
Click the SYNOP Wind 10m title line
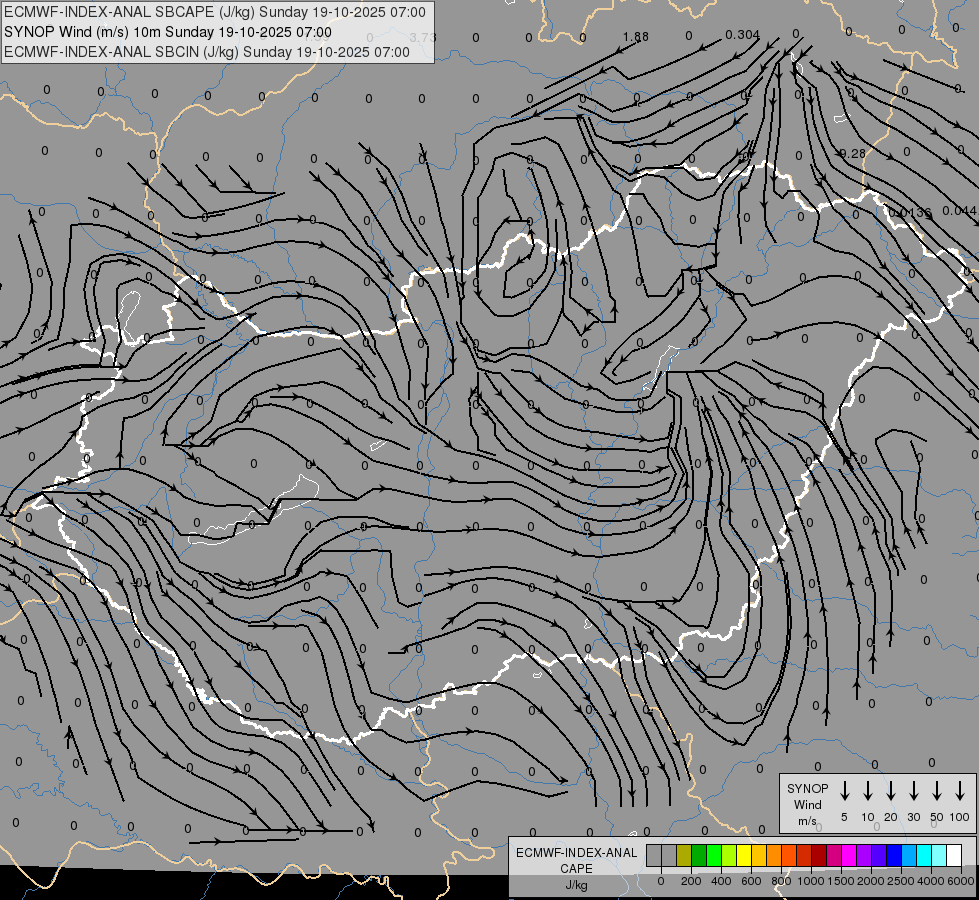pyautogui.click(x=167, y=32)
